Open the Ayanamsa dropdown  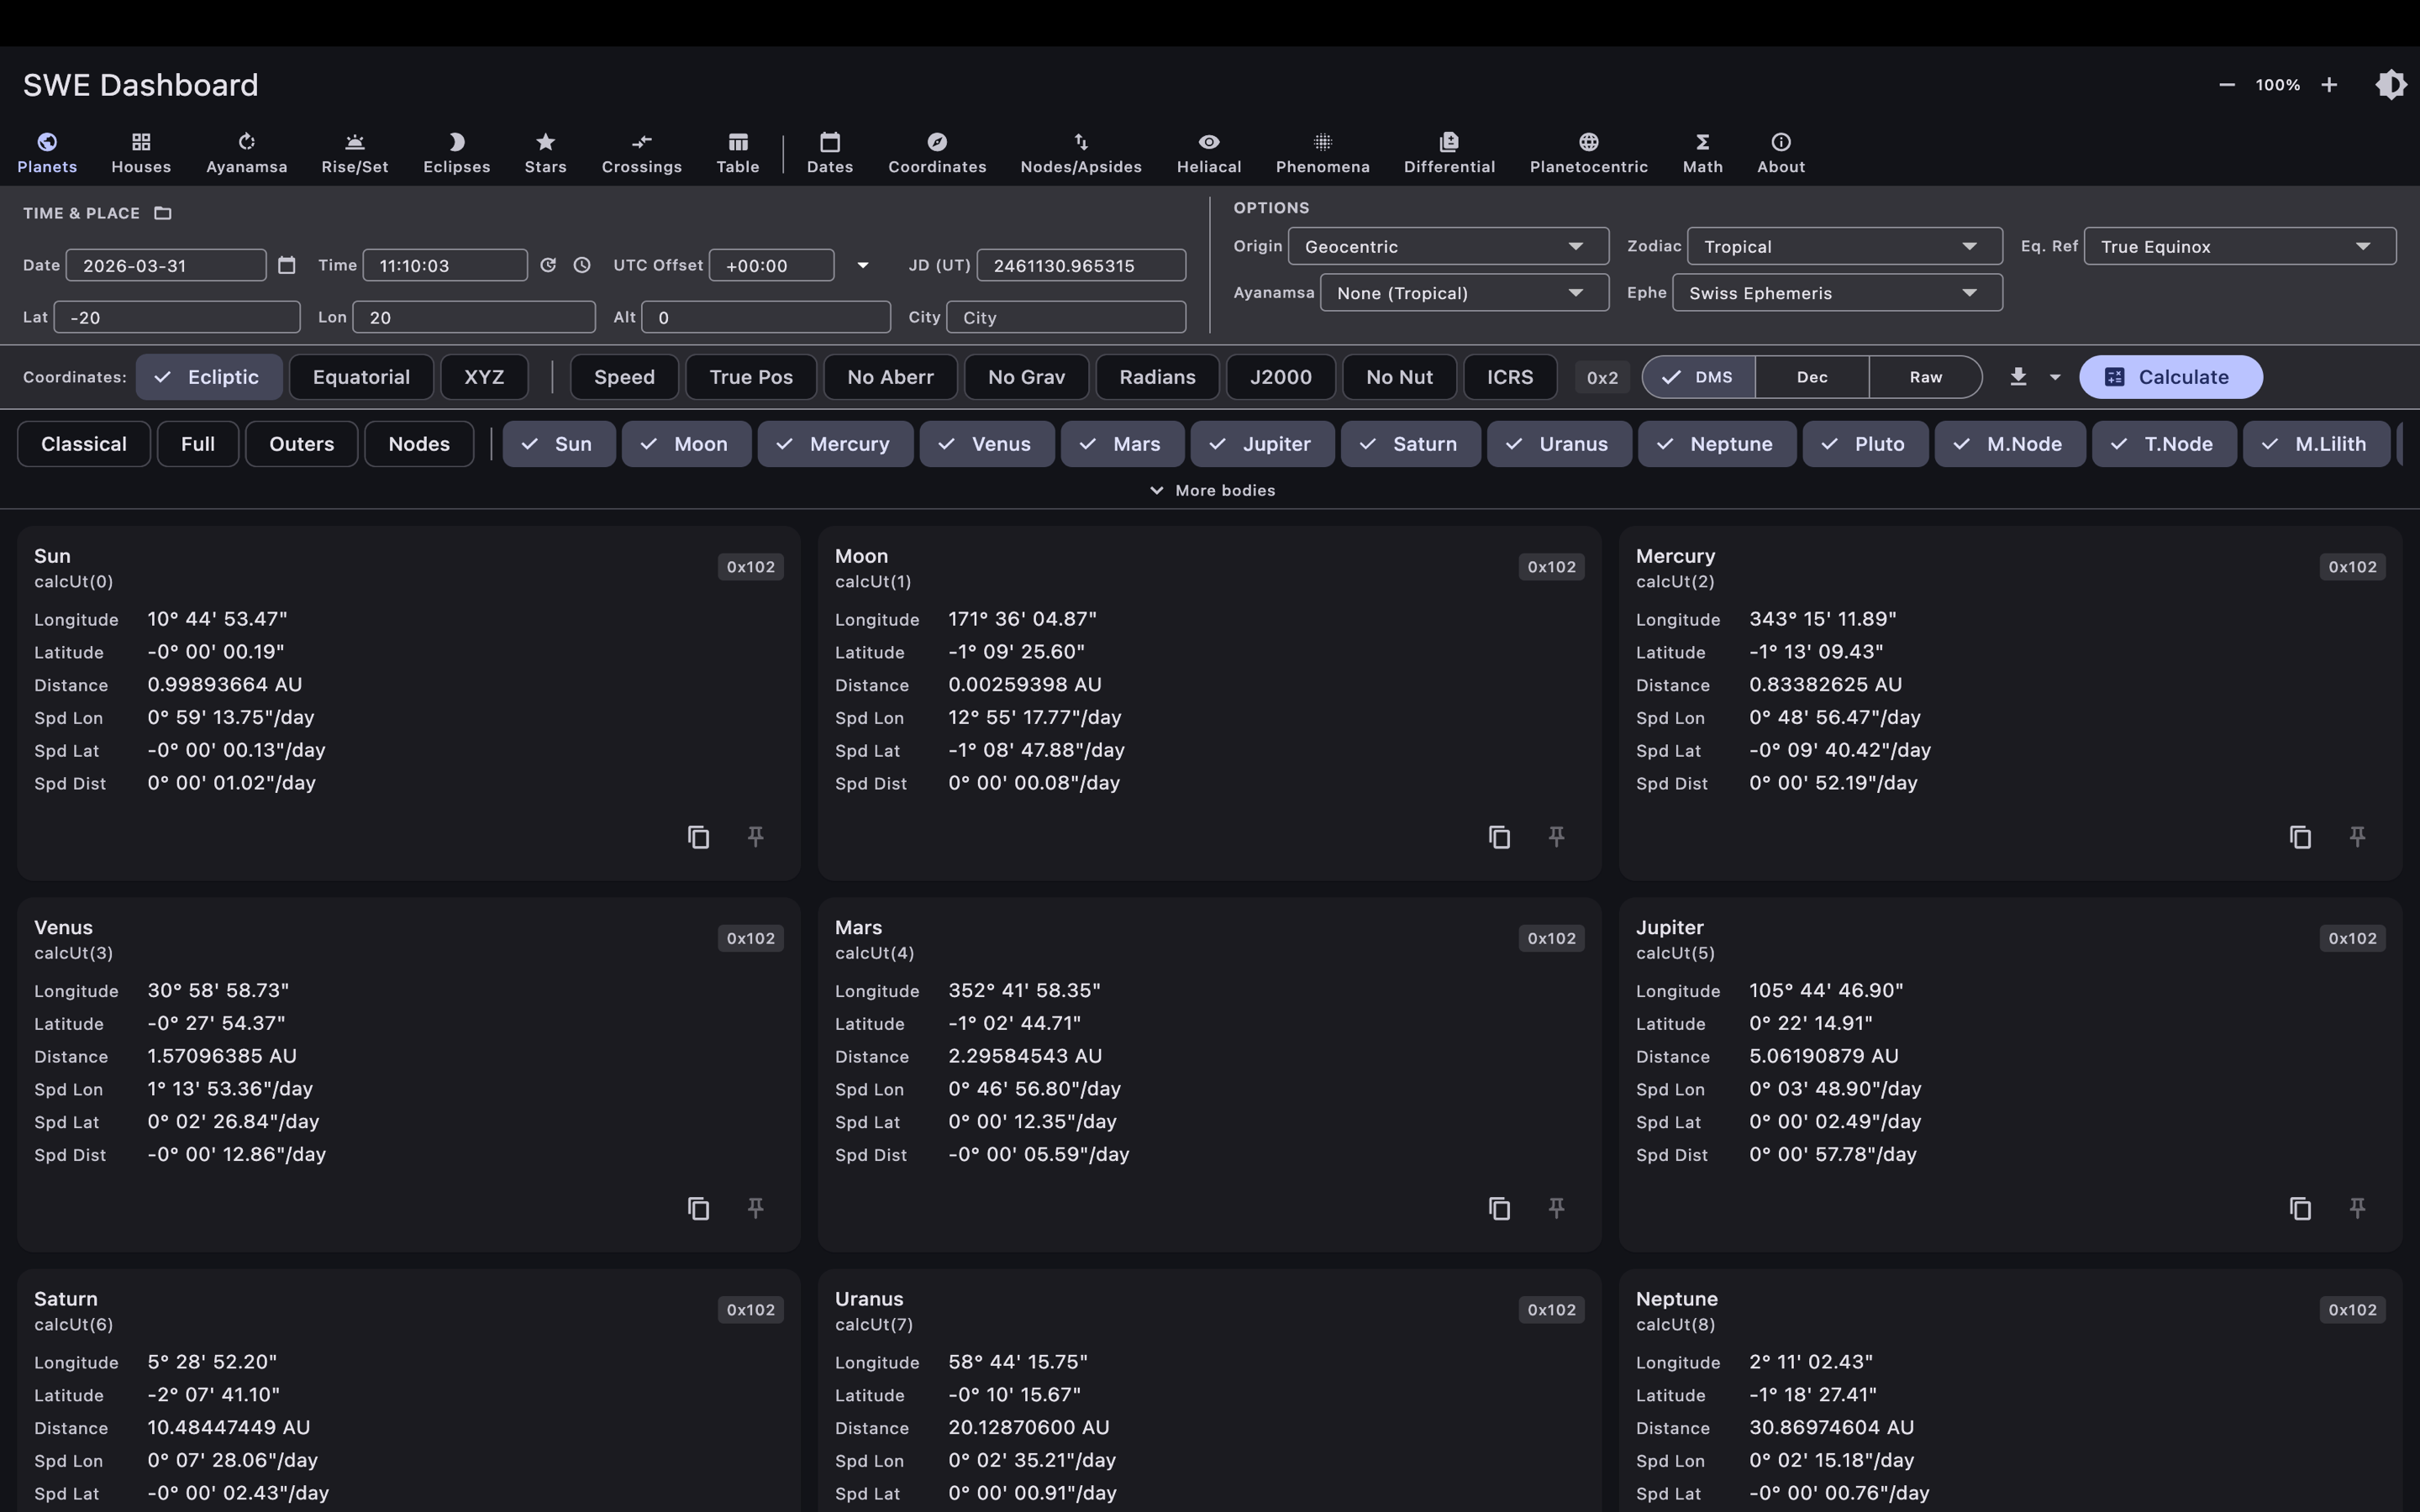point(1464,293)
